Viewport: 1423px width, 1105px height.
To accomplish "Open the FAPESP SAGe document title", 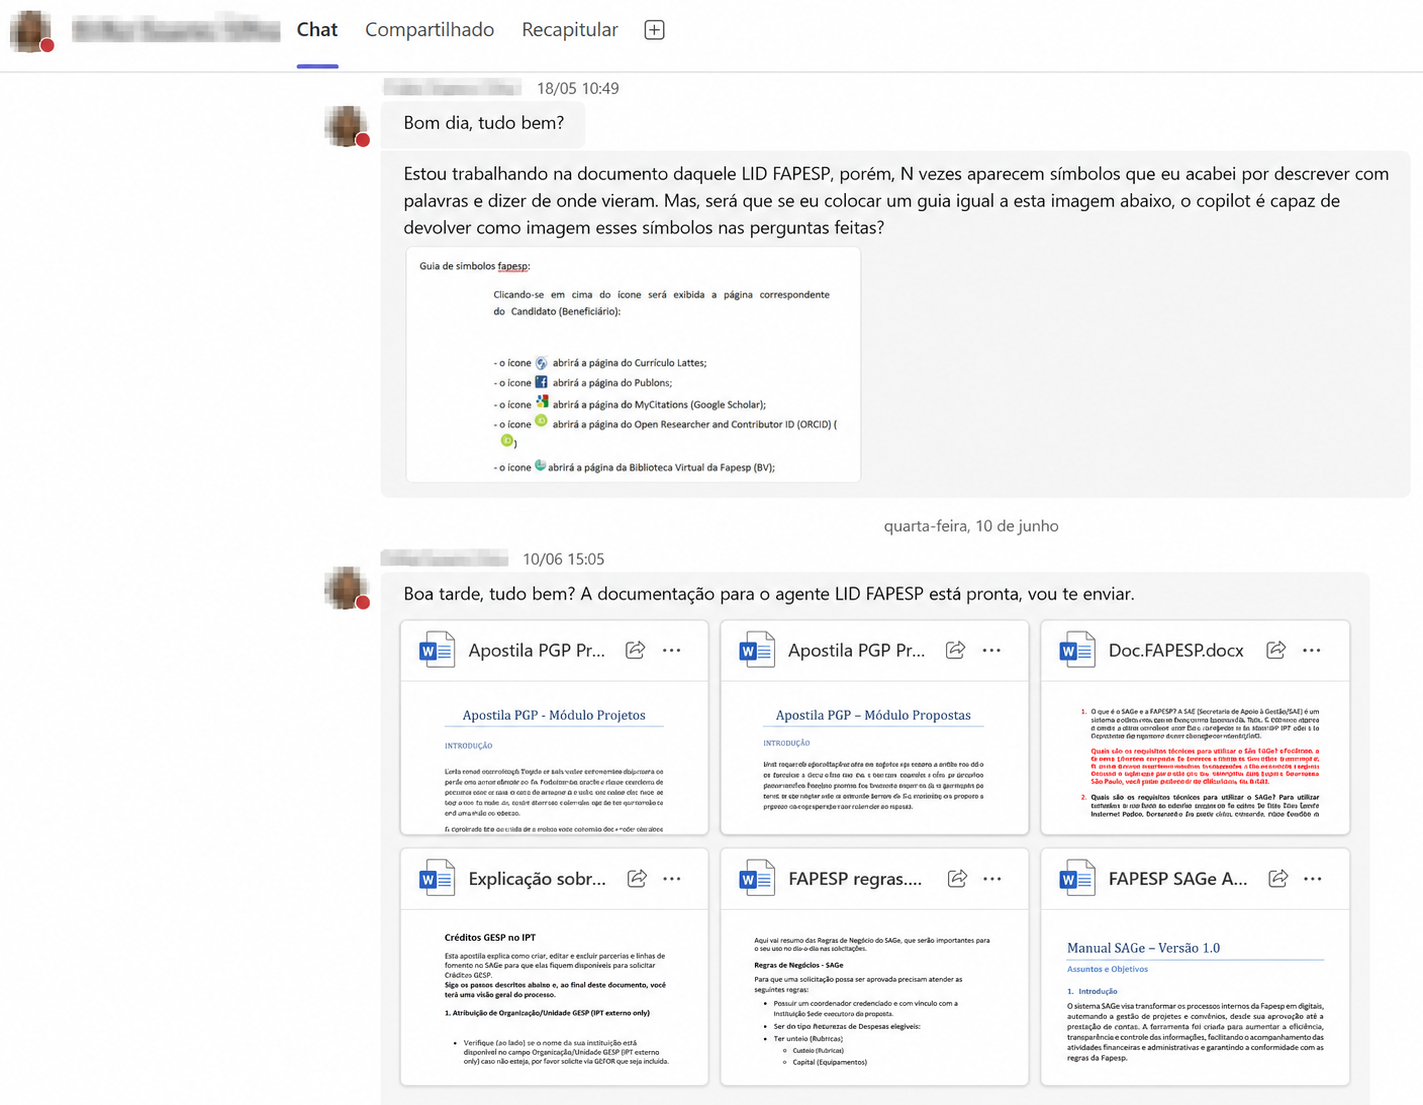I will pos(1178,878).
